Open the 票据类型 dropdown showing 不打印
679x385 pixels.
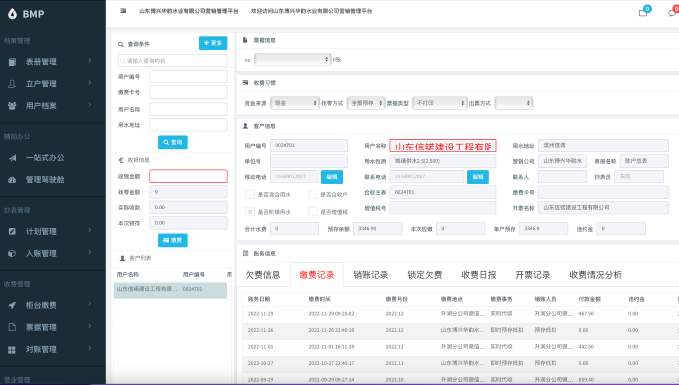click(440, 103)
